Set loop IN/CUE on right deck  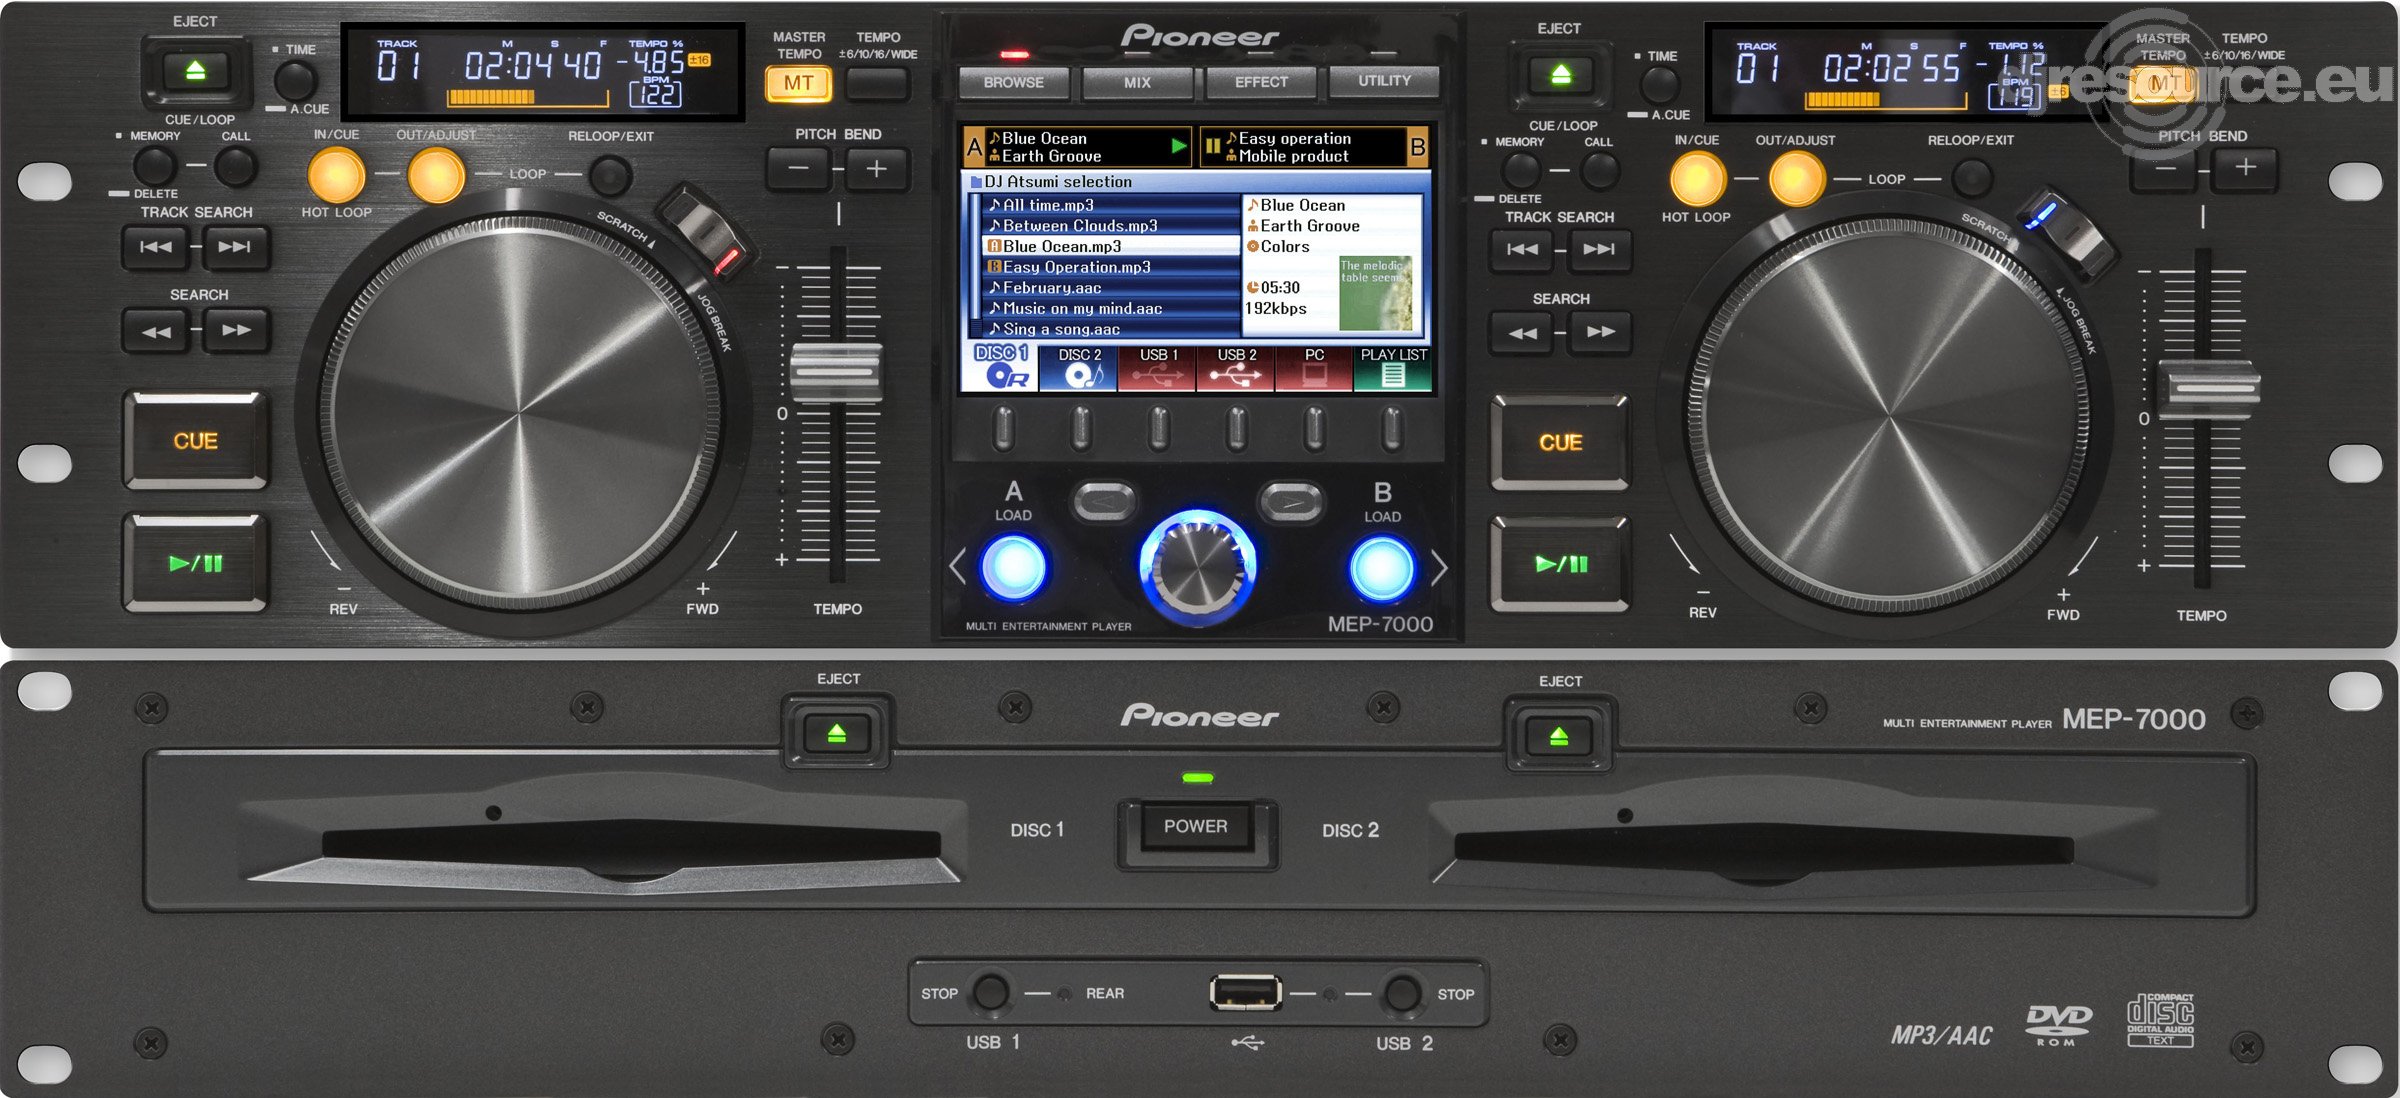pos(1698,180)
